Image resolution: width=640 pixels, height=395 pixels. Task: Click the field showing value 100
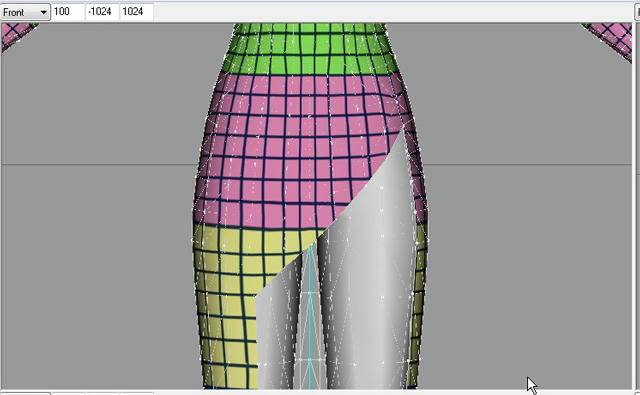68,12
